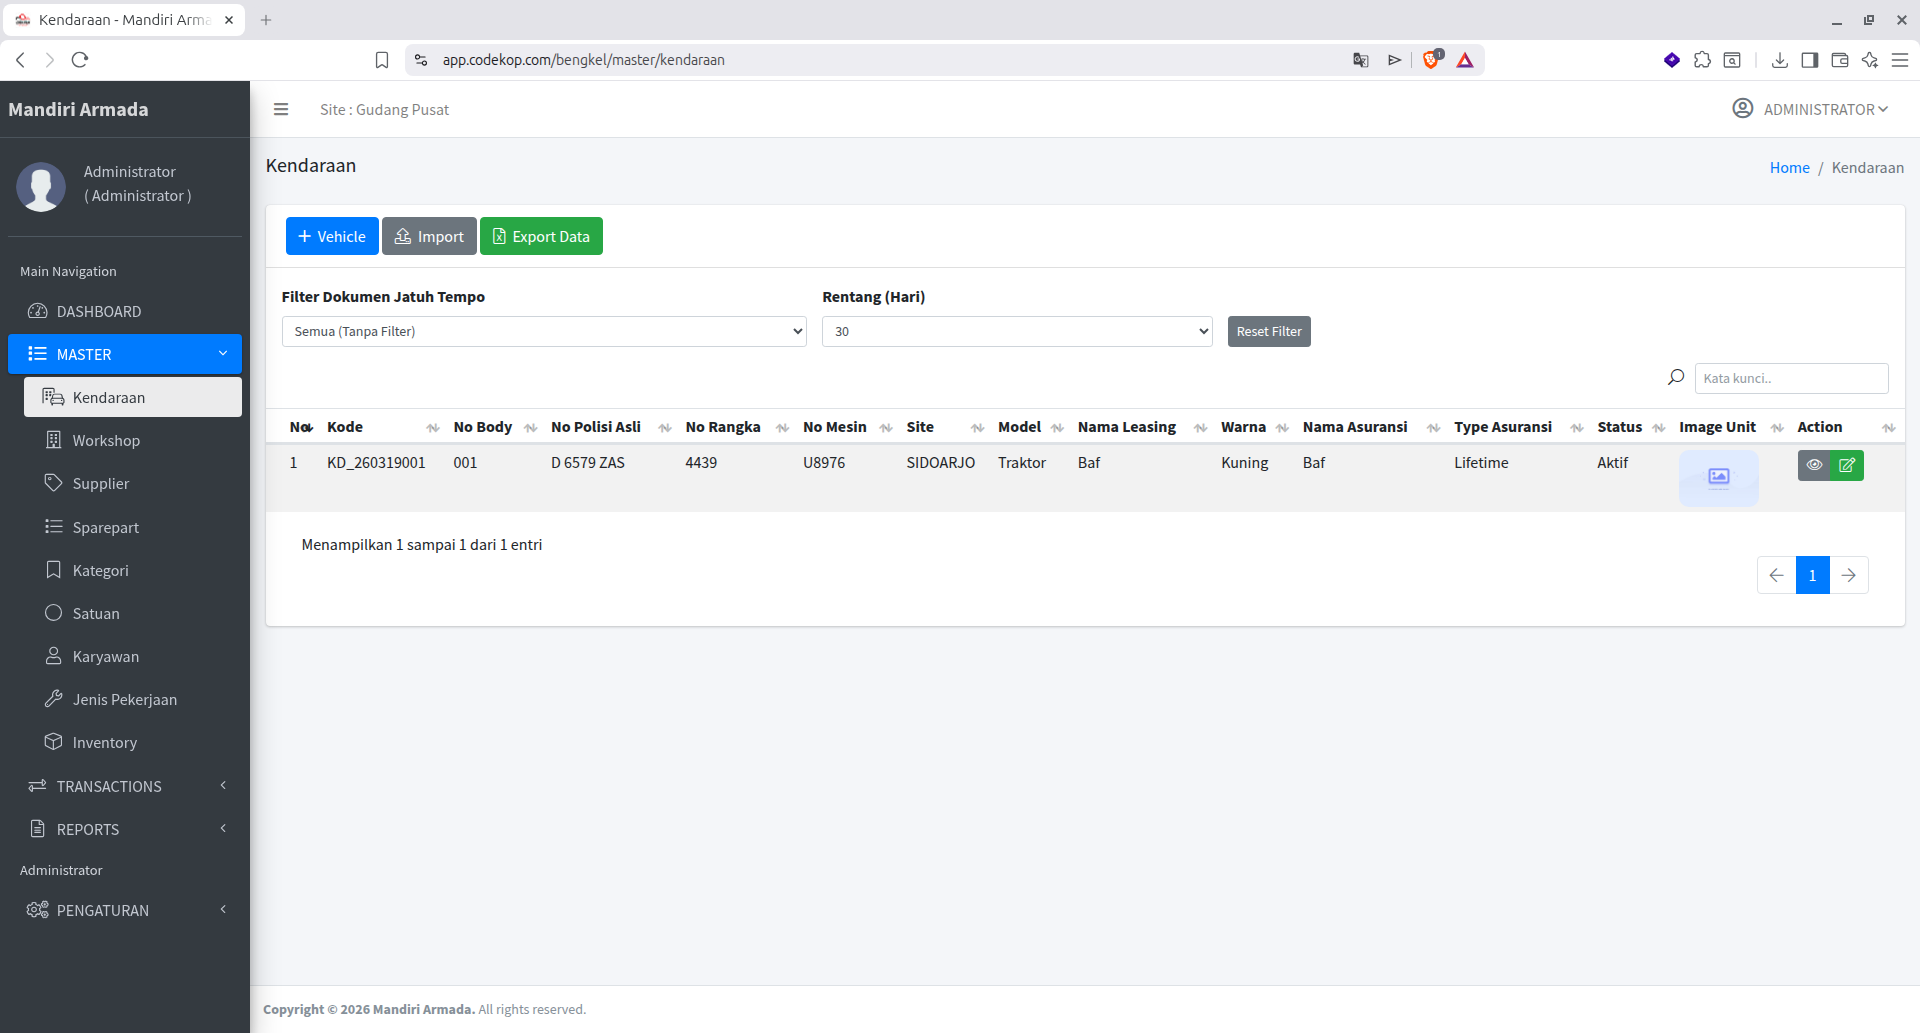Toggle the sidebar hamburger menu
Viewport: 1920px width, 1033px height.
coord(281,109)
